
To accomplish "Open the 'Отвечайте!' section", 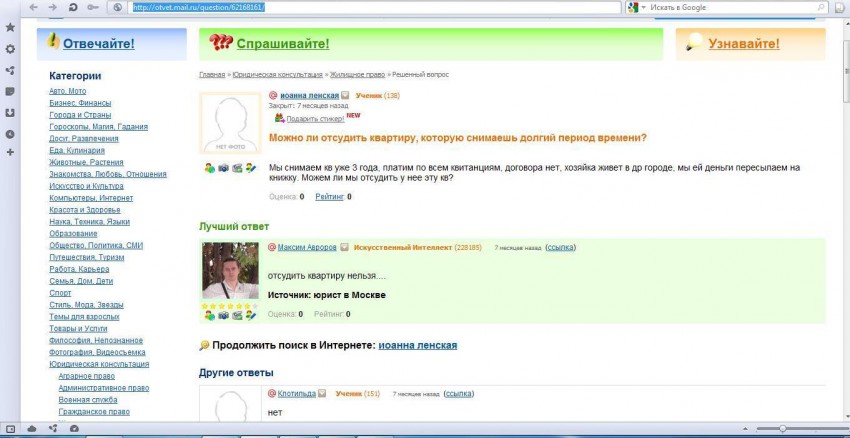I will [x=98, y=44].
